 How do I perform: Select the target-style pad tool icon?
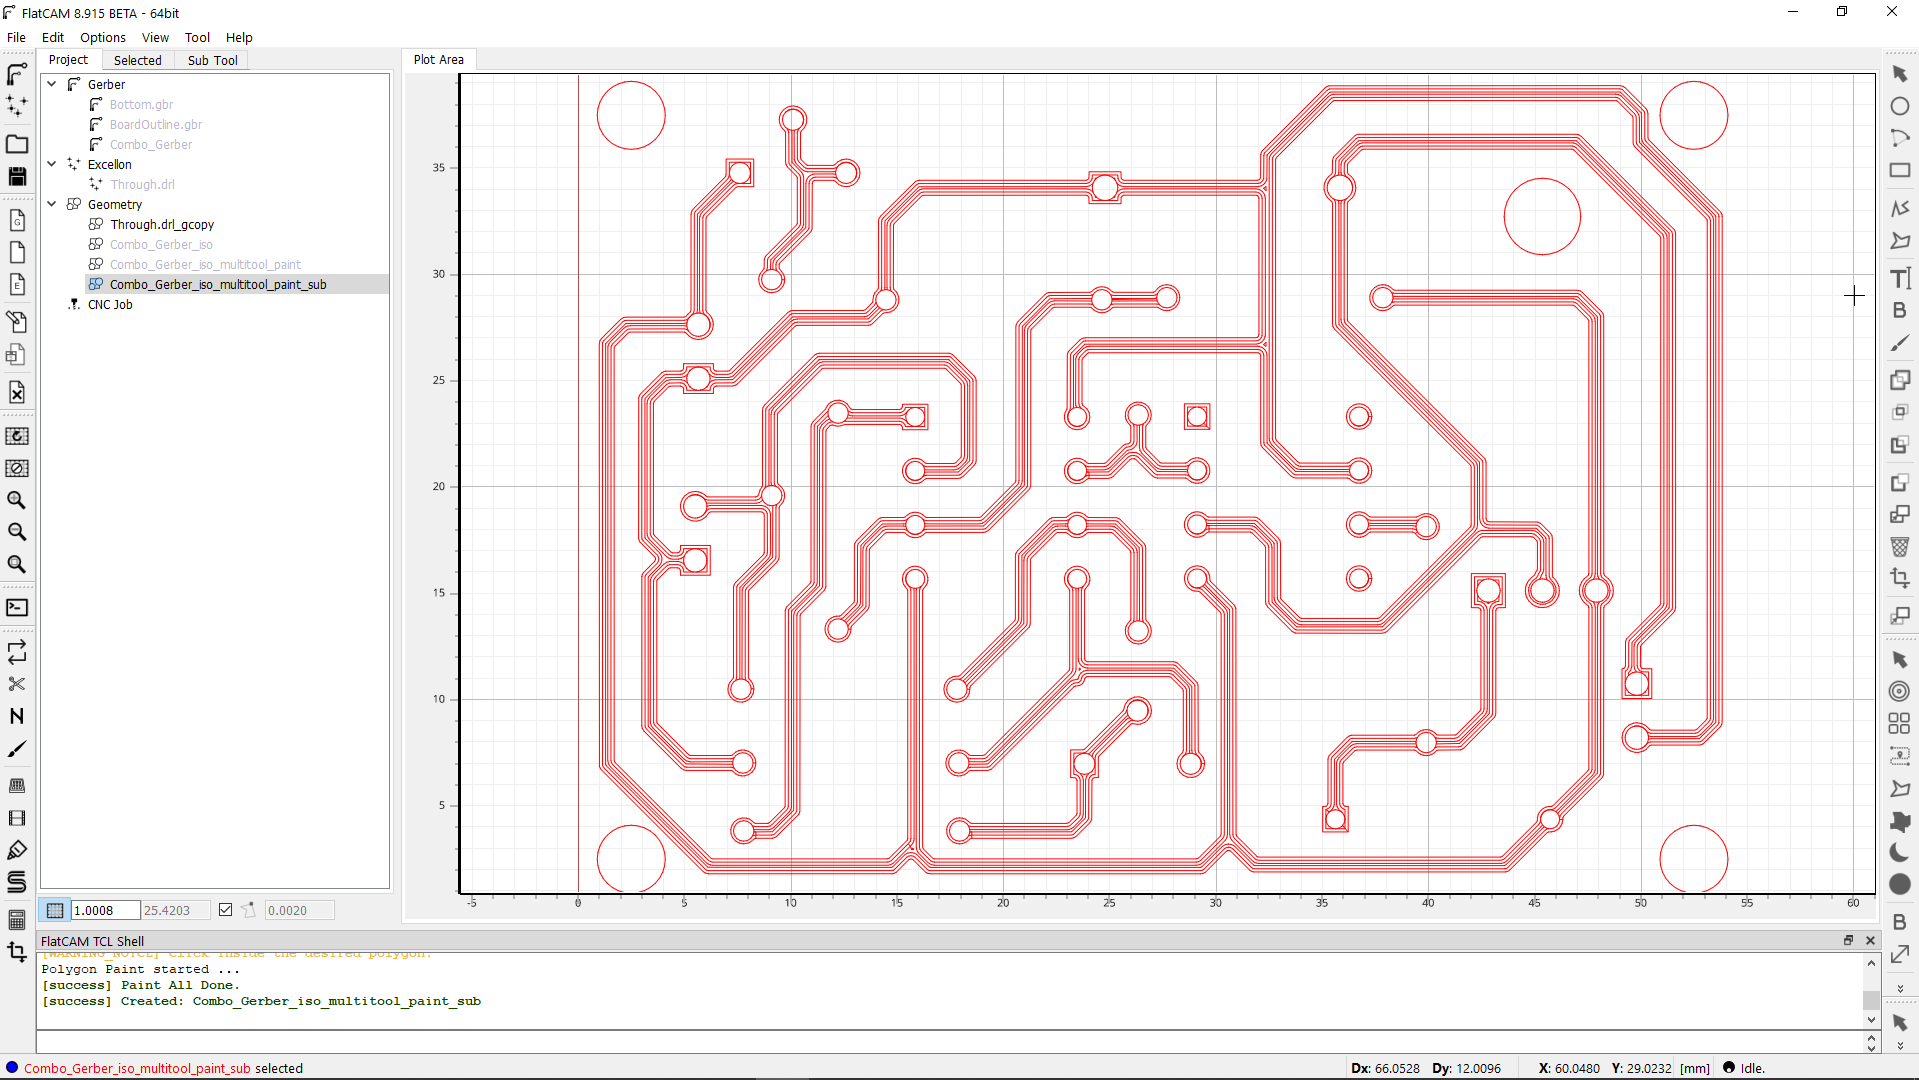pos(1900,691)
